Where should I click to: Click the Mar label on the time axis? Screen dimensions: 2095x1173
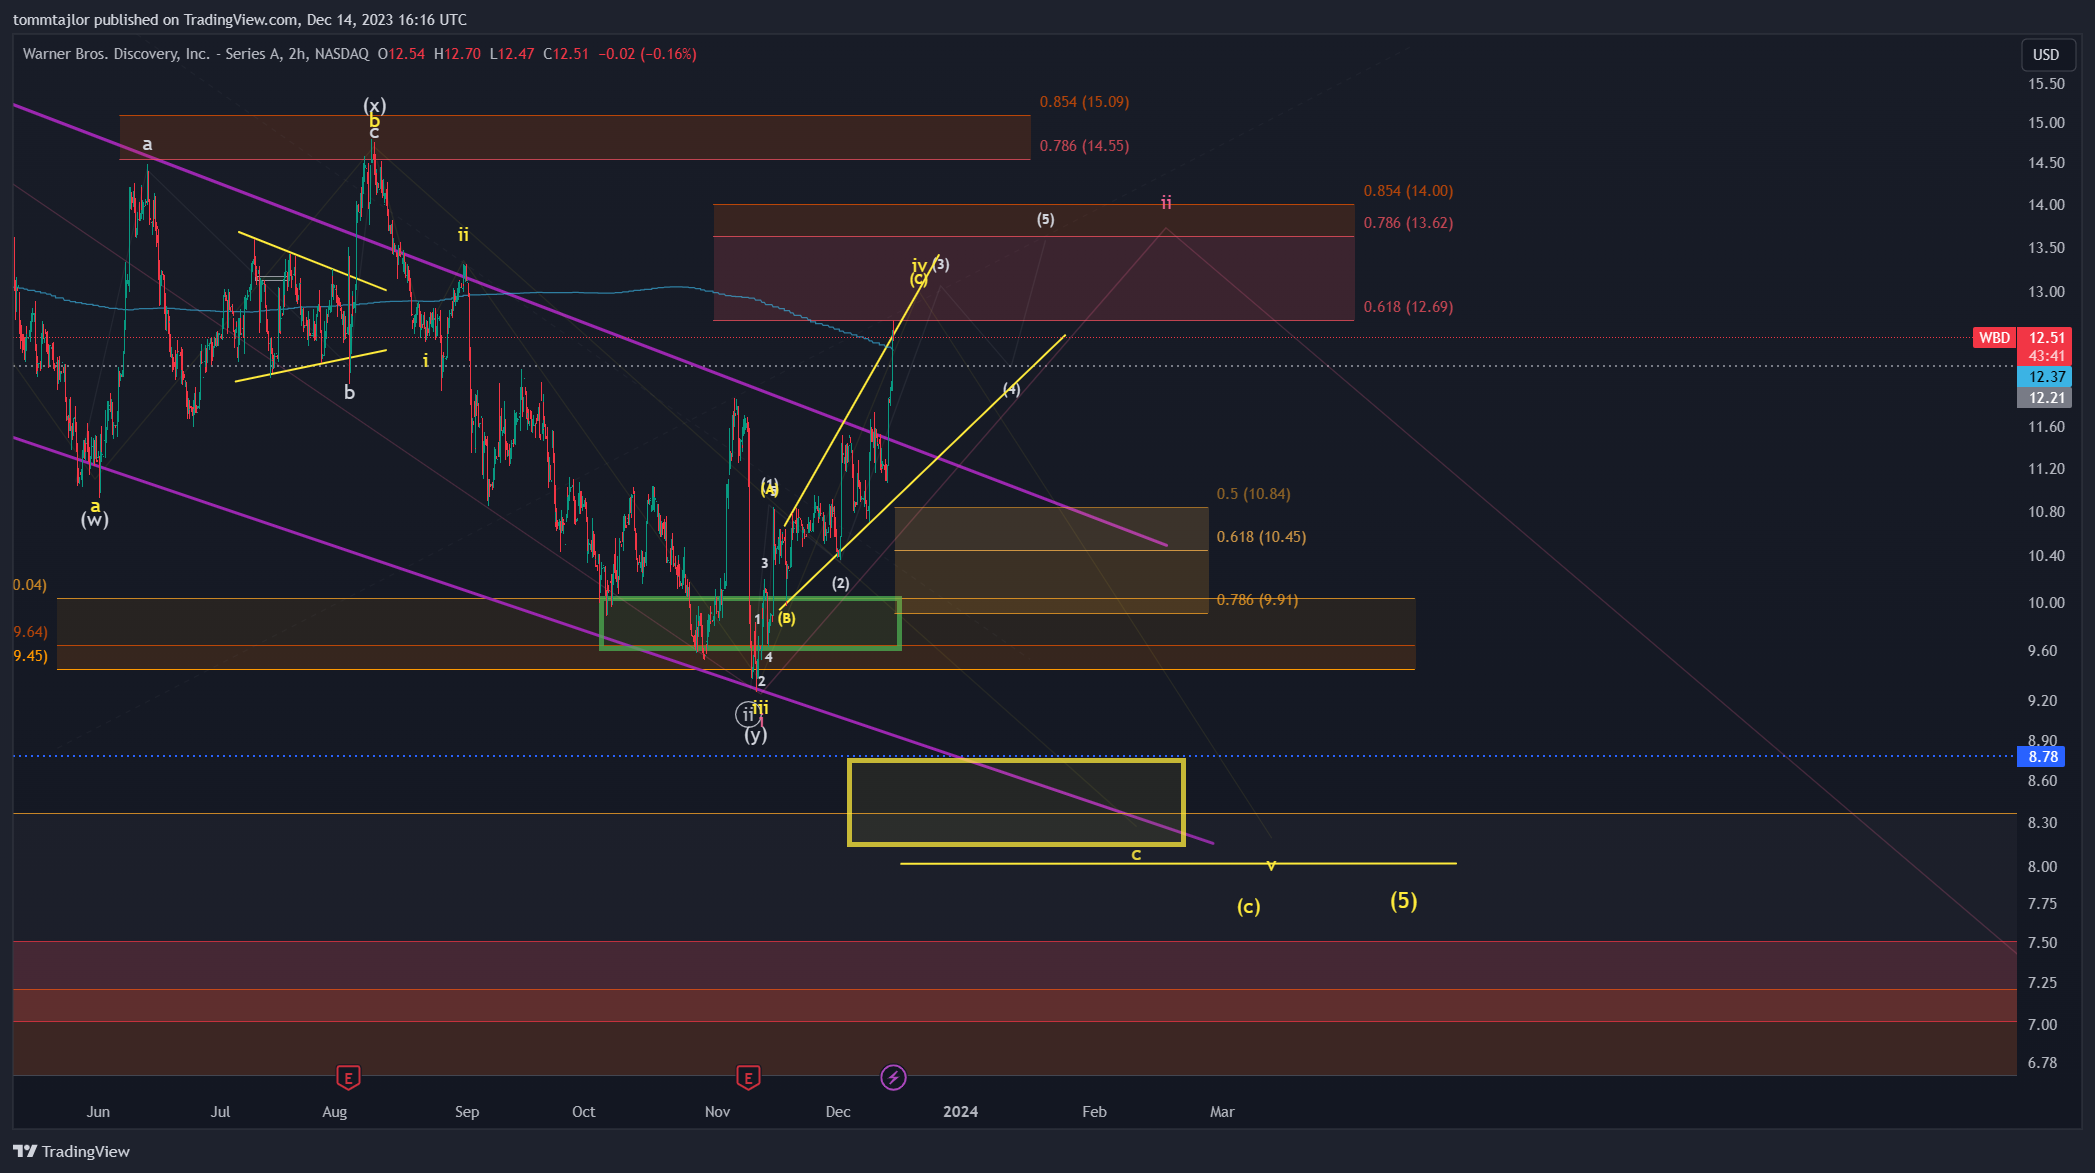1222,1112
